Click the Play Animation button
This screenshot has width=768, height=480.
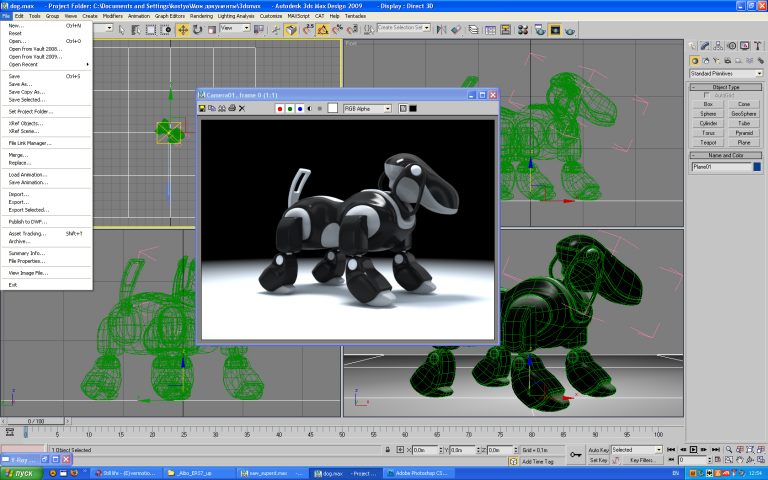[694, 449]
